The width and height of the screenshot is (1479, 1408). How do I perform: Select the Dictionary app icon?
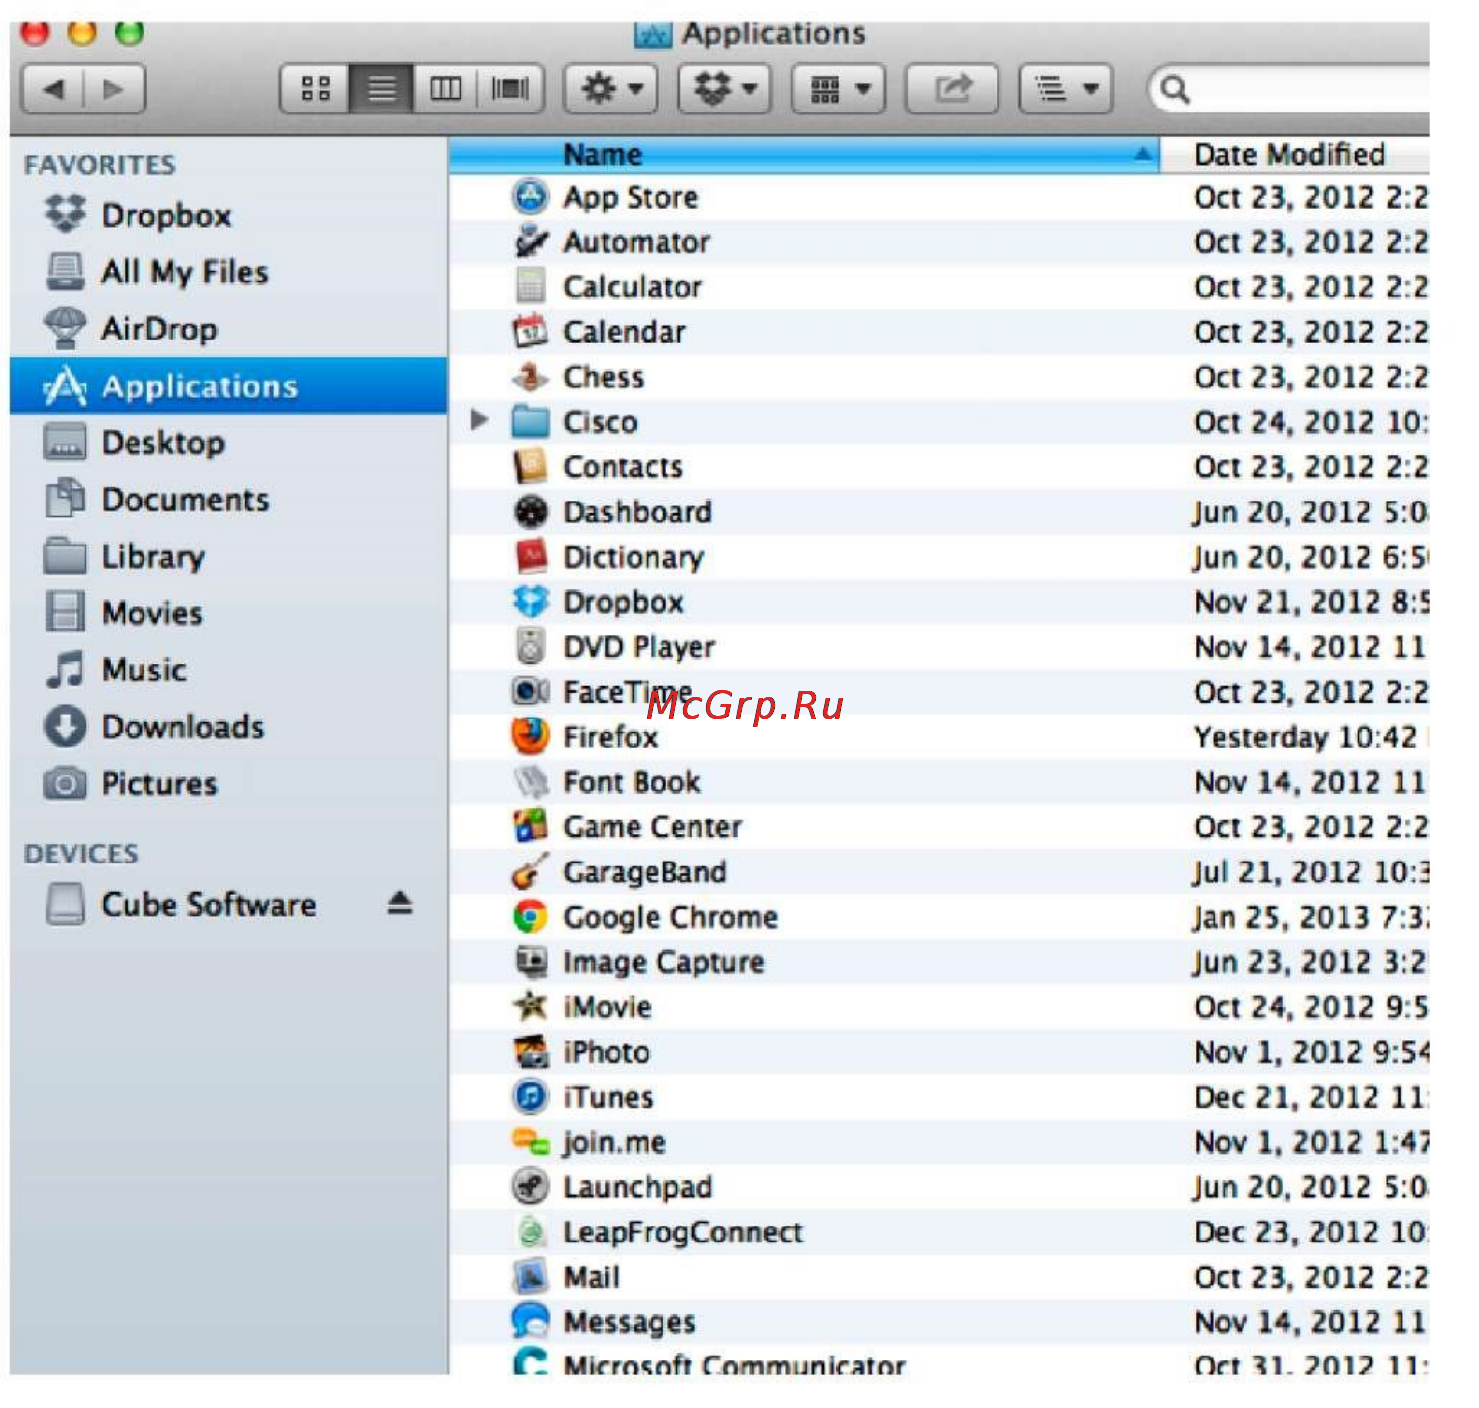click(x=530, y=556)
